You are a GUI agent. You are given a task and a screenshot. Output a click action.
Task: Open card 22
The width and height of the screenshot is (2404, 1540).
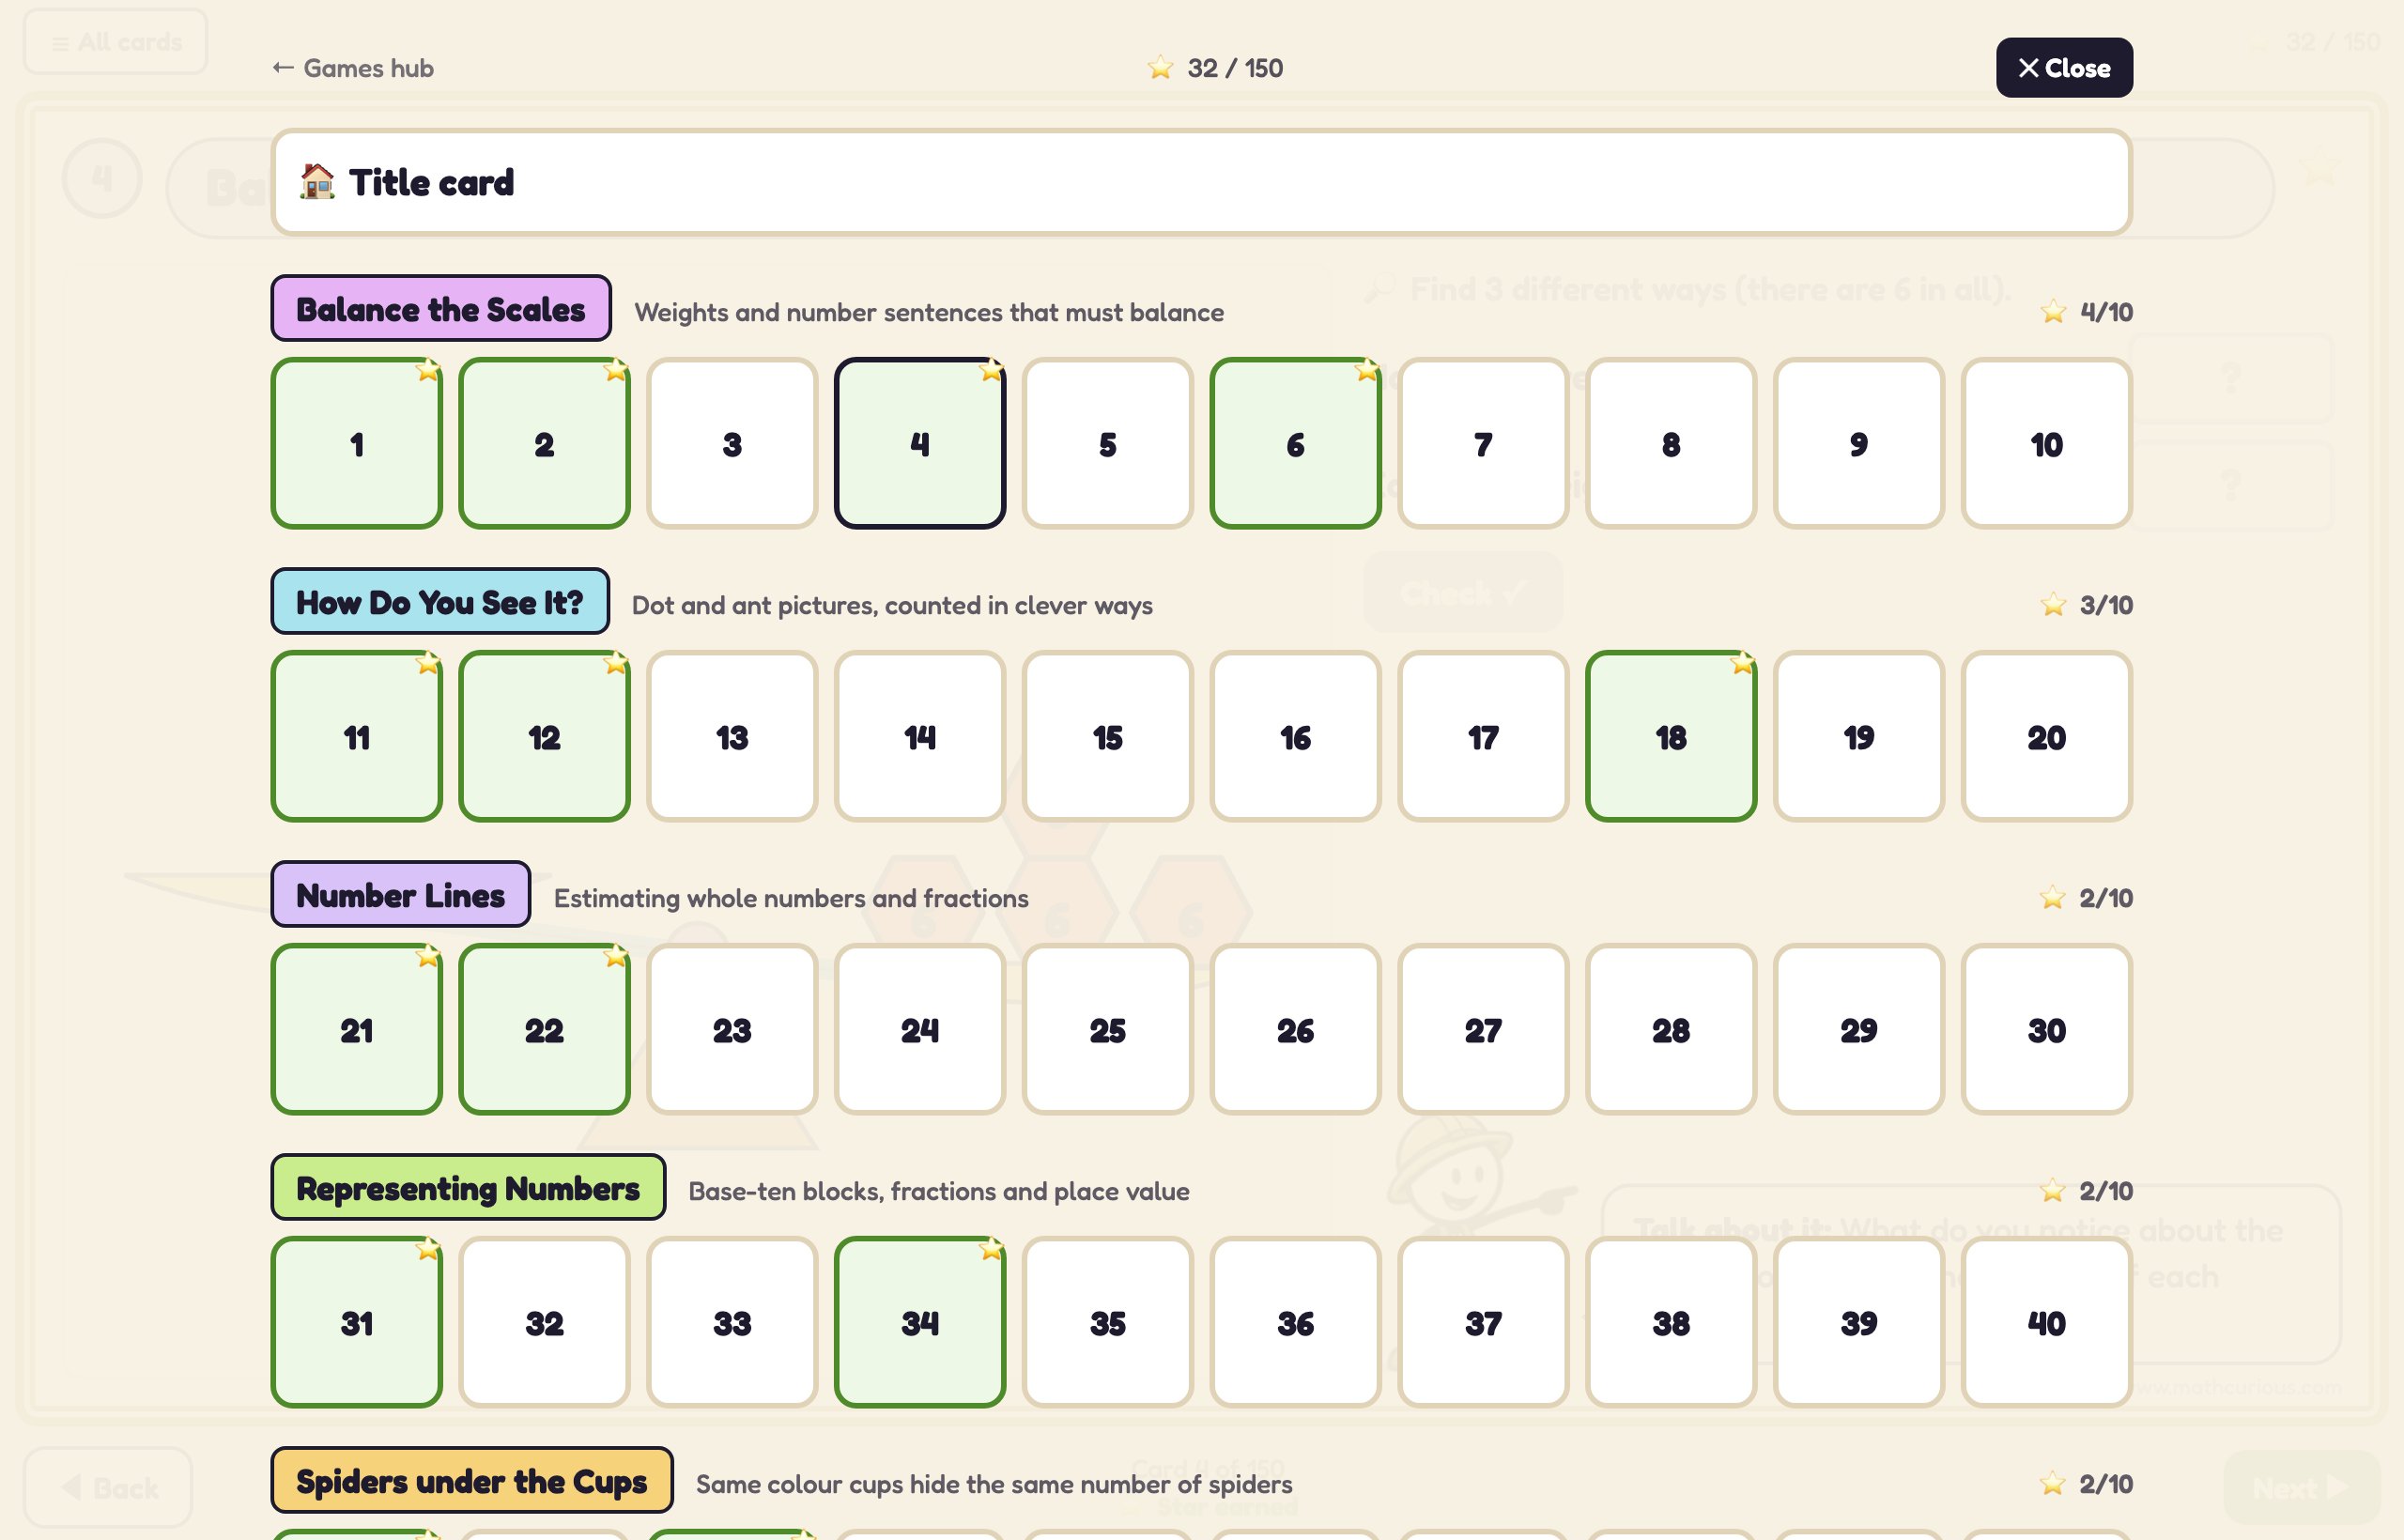(545, 1029)
